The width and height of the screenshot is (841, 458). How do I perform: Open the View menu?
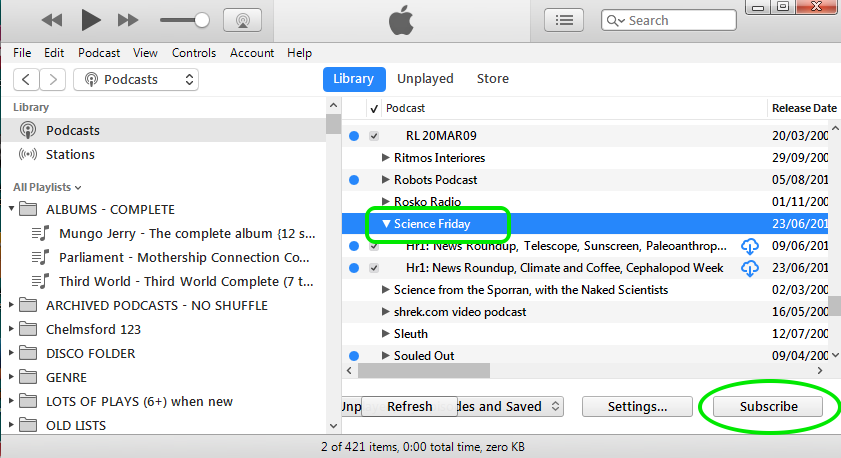point(145,53)
